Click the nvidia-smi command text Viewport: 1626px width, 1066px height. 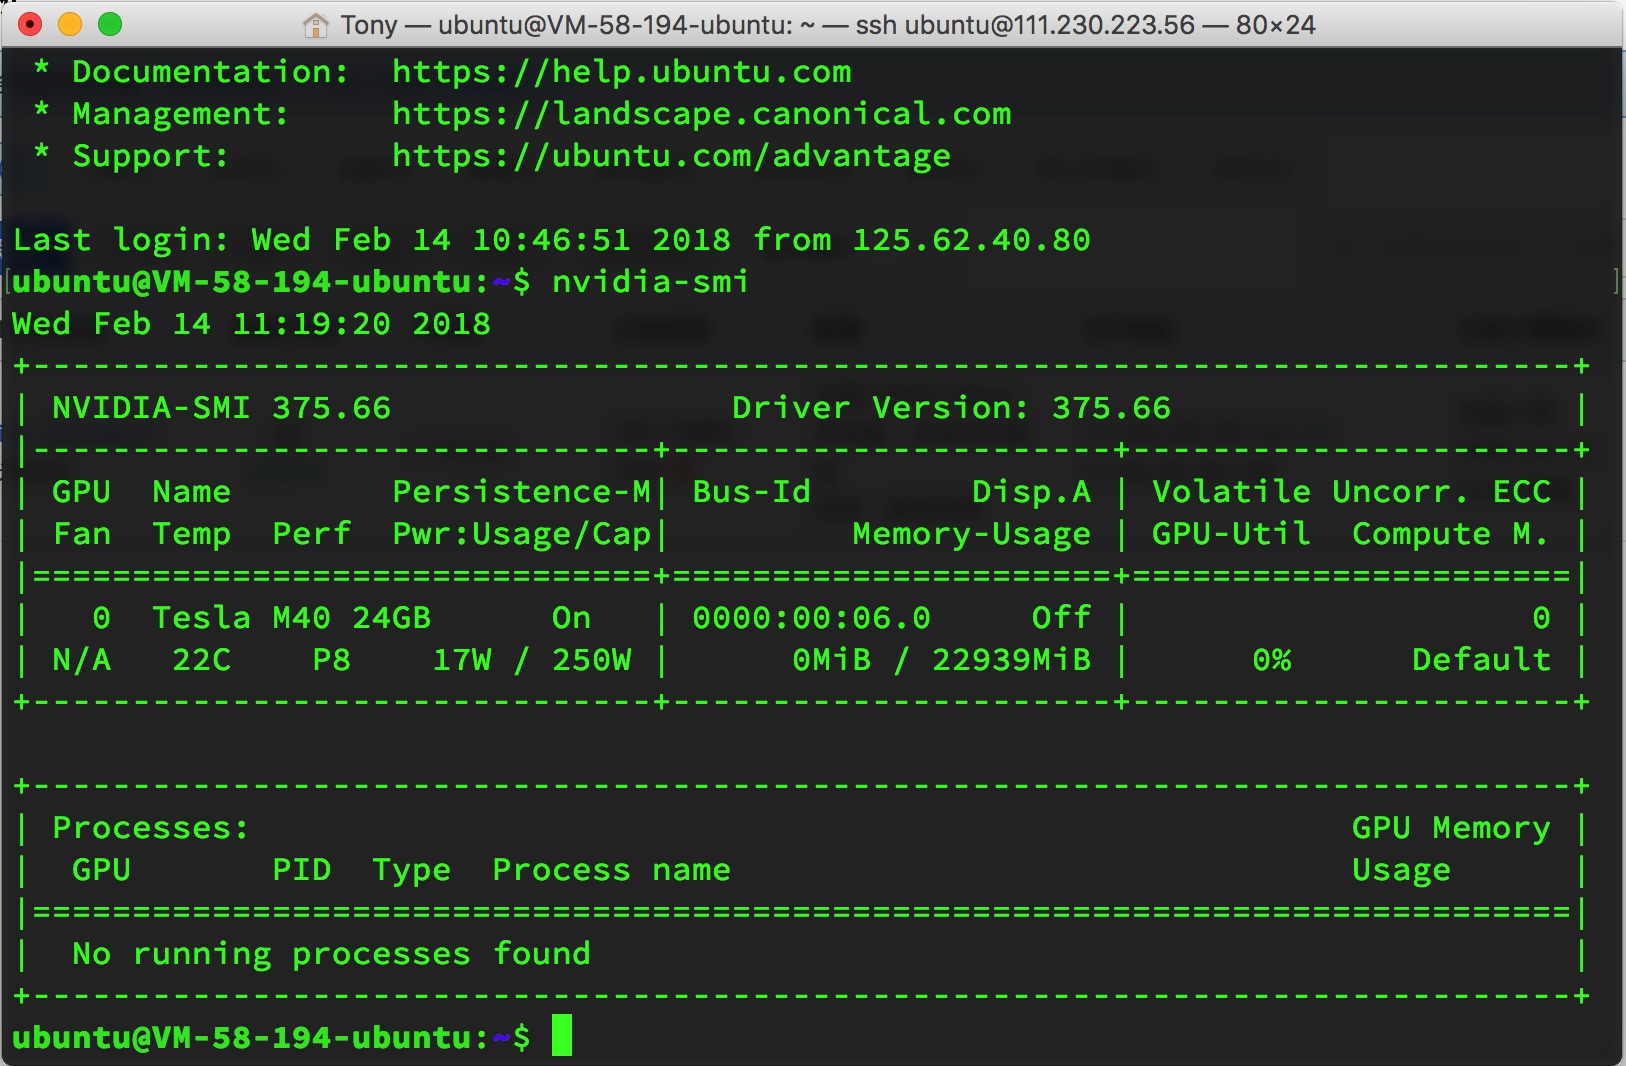[x=650, y=282]
